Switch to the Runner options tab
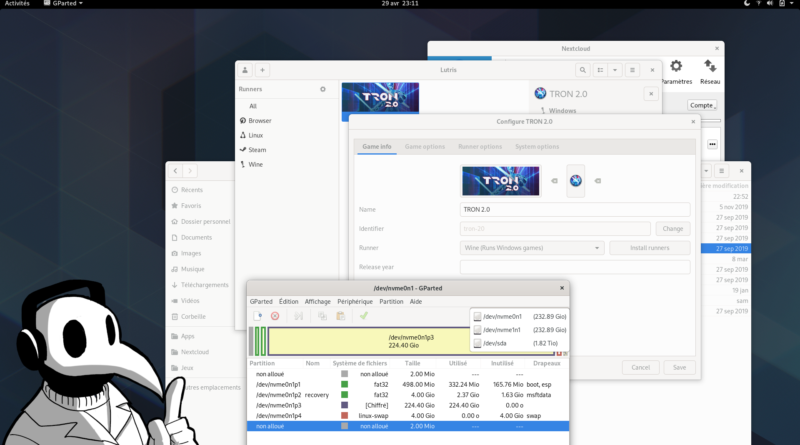The height and width of the screenshot is (445, 800). coord(480,146)
